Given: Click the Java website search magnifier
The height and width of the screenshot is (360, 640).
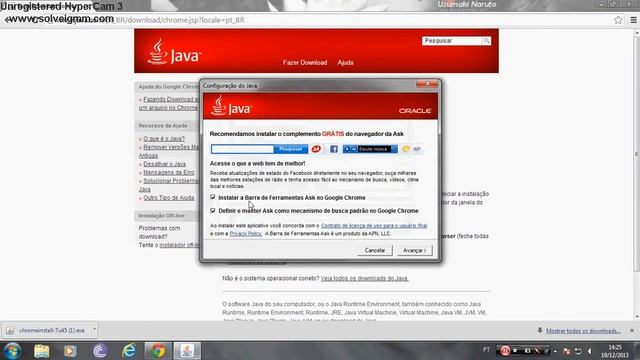Looking at the screenshot, I should pos(486,41).
